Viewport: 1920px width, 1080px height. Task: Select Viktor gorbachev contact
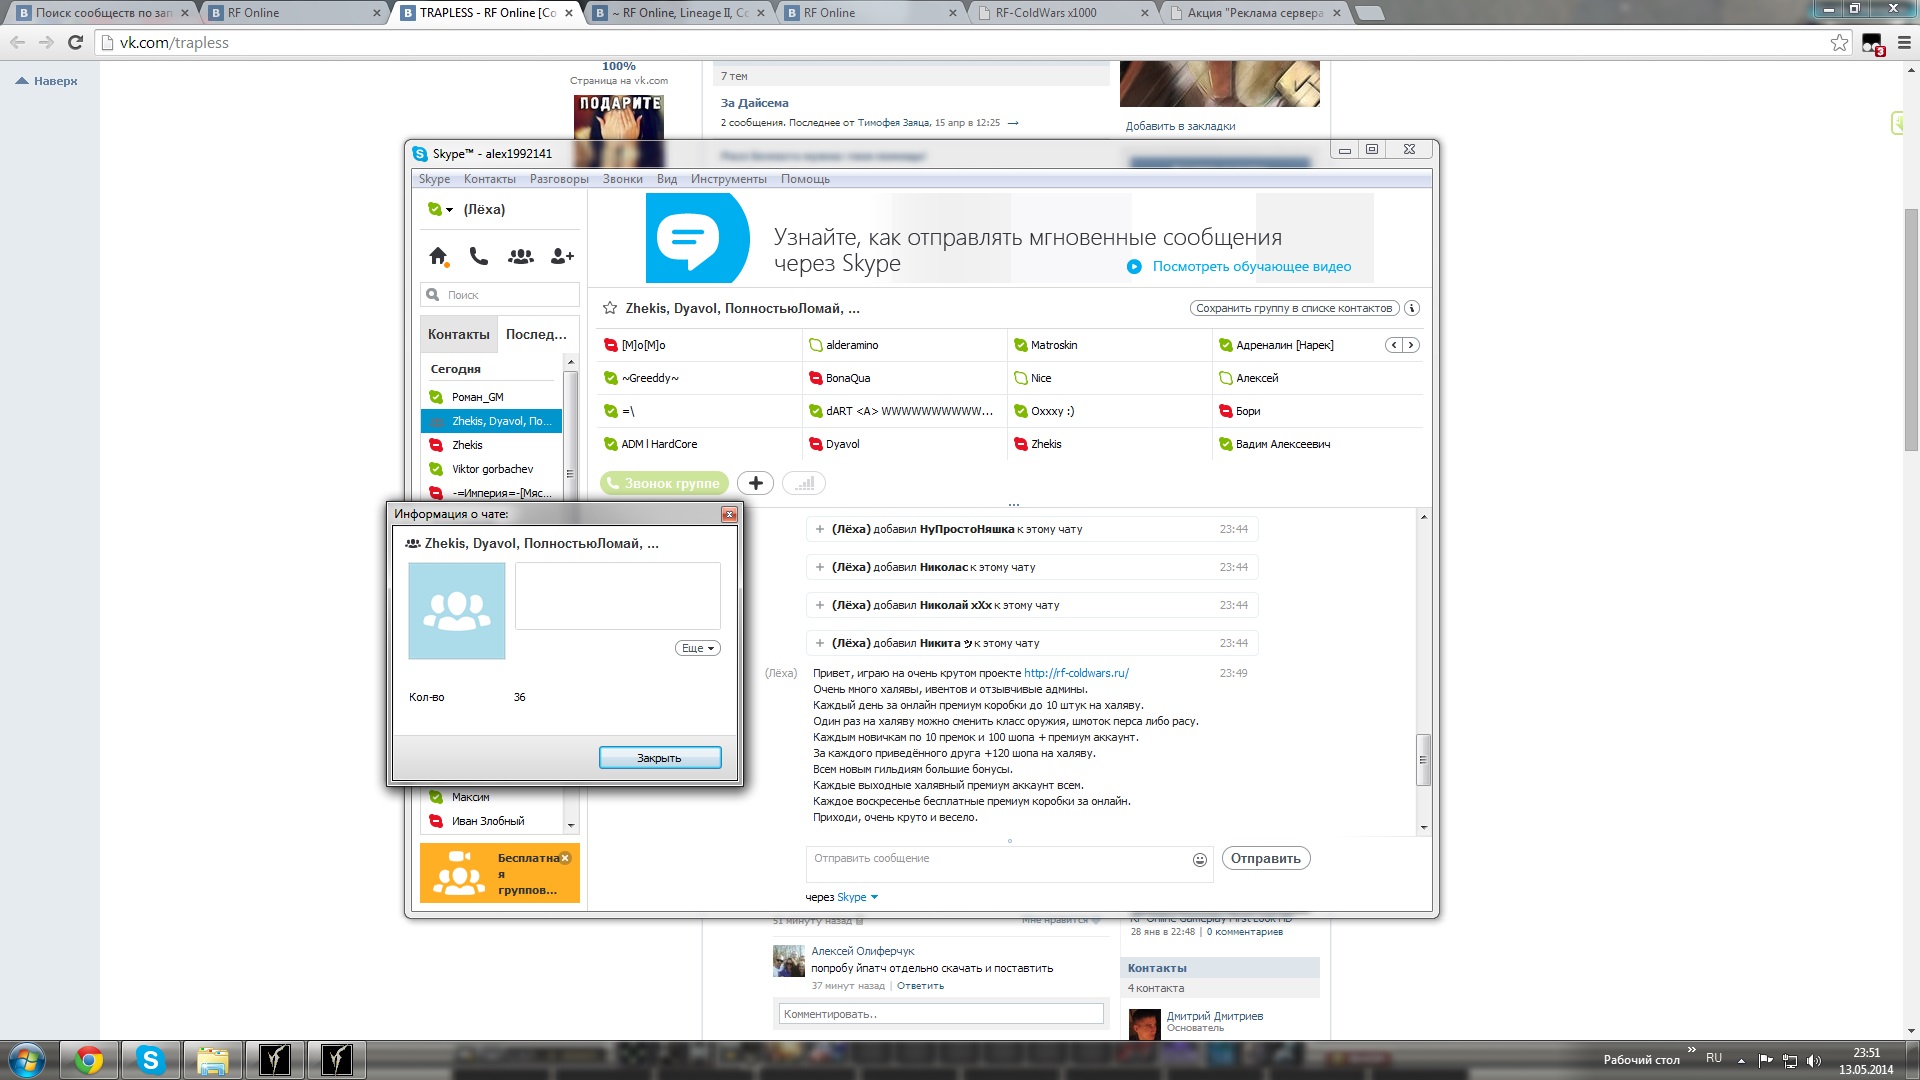point(491,469)
